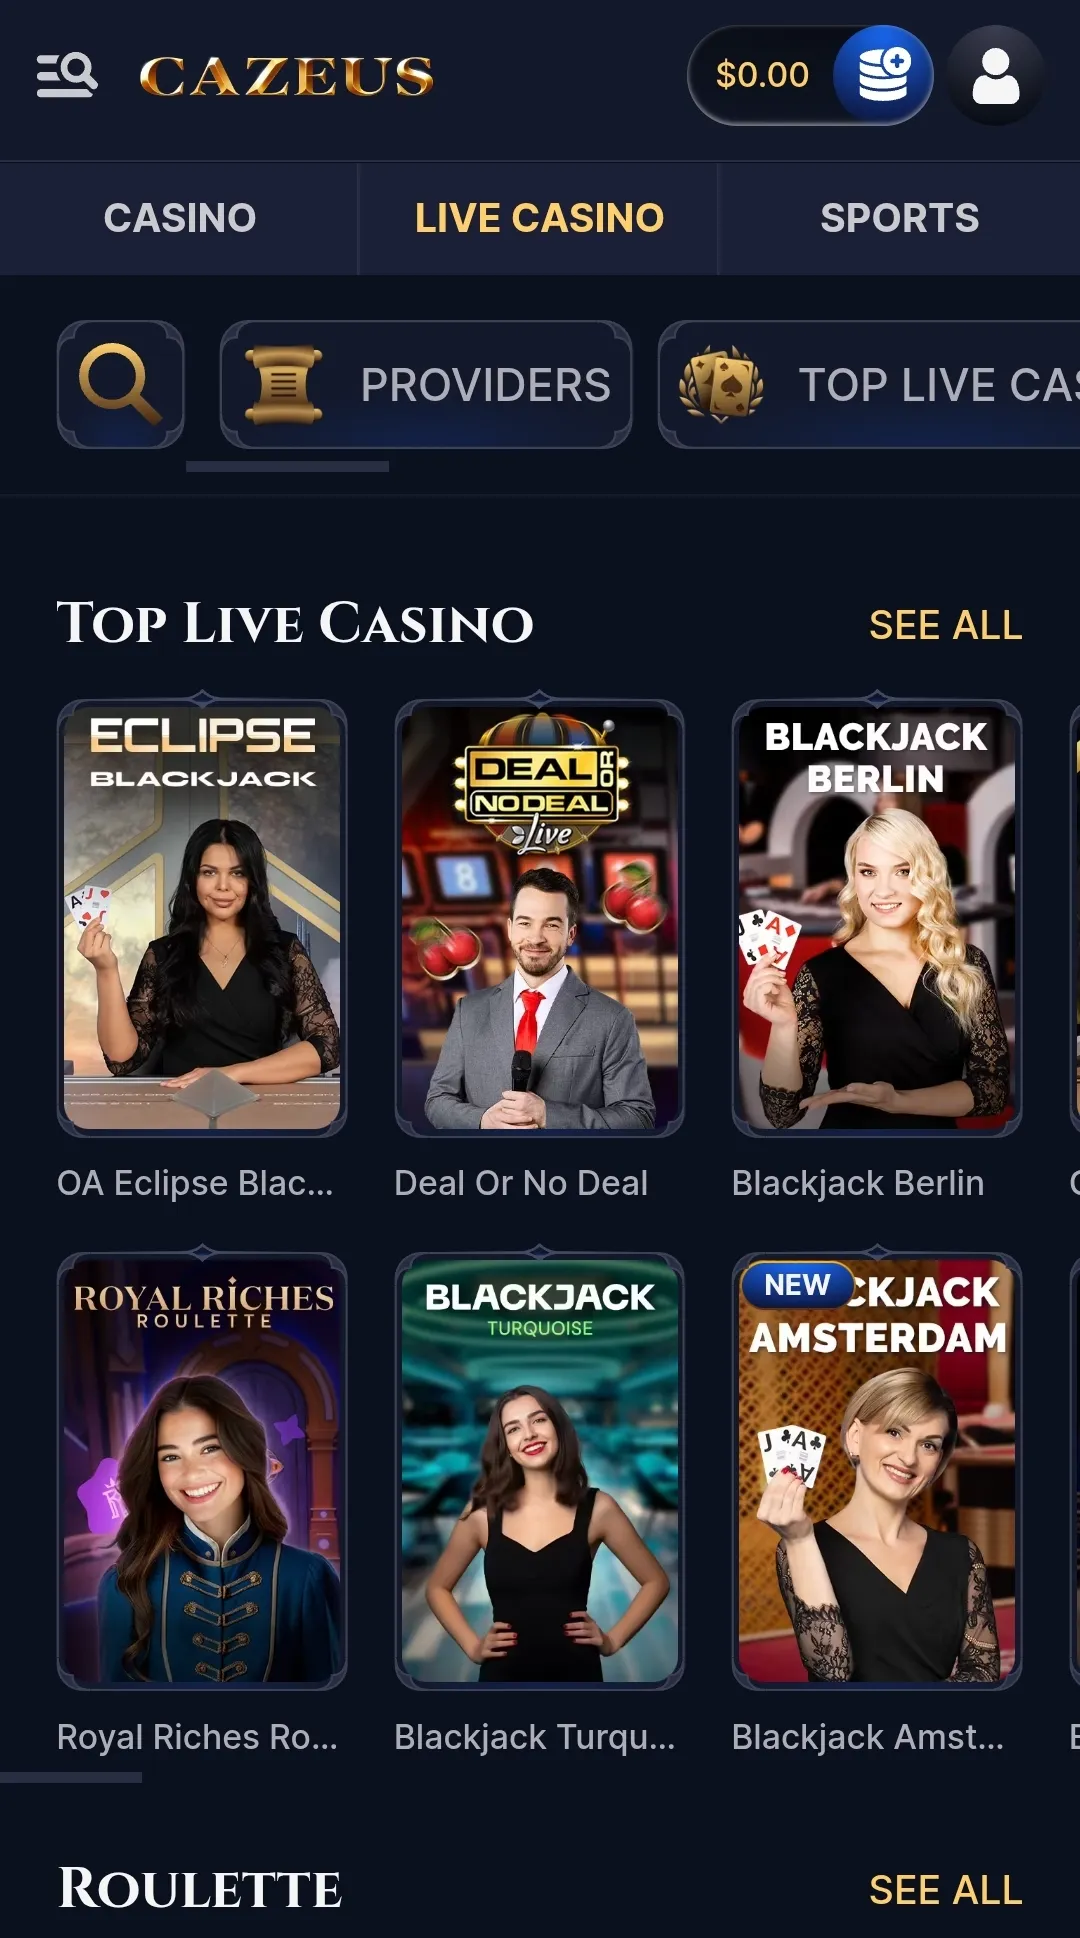The image size is (1080, 1938).
Task: Click the Top Live Casino cards icon
Action: point(721,384)
